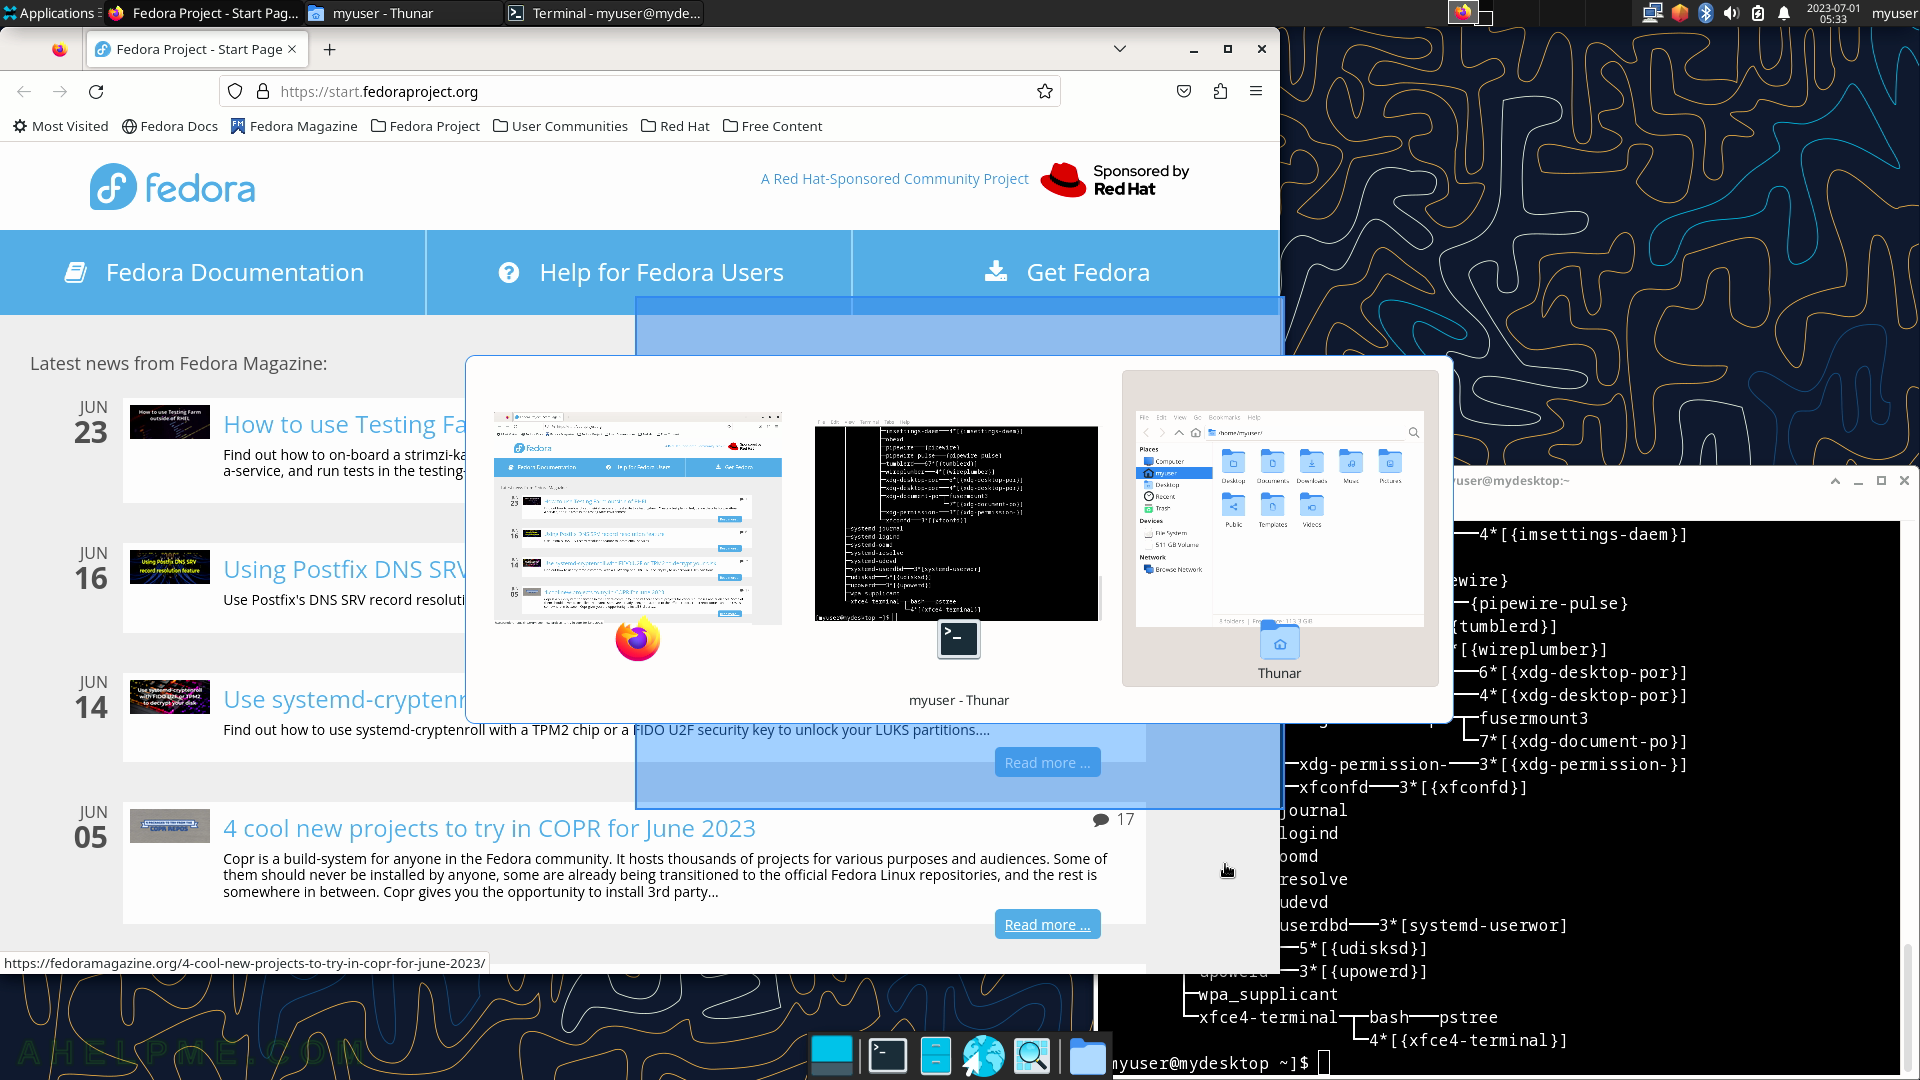Expand the list all tabs dropdown
The image size is (1920, 1080).
(1120, 49)
